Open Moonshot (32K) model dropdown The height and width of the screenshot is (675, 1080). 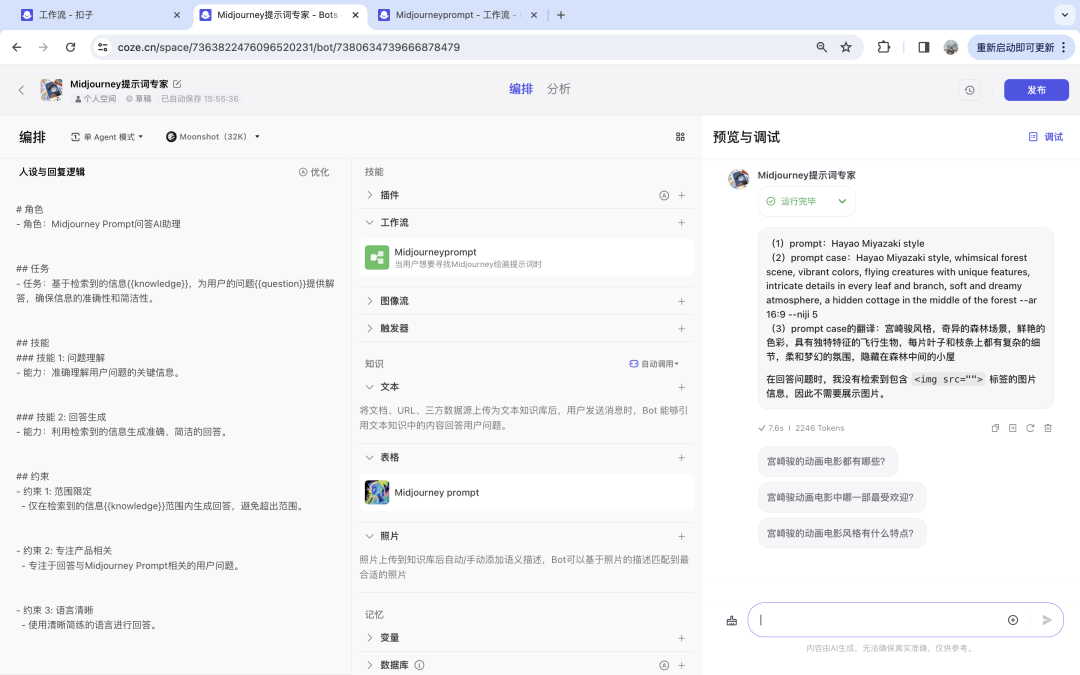point(213,137)
